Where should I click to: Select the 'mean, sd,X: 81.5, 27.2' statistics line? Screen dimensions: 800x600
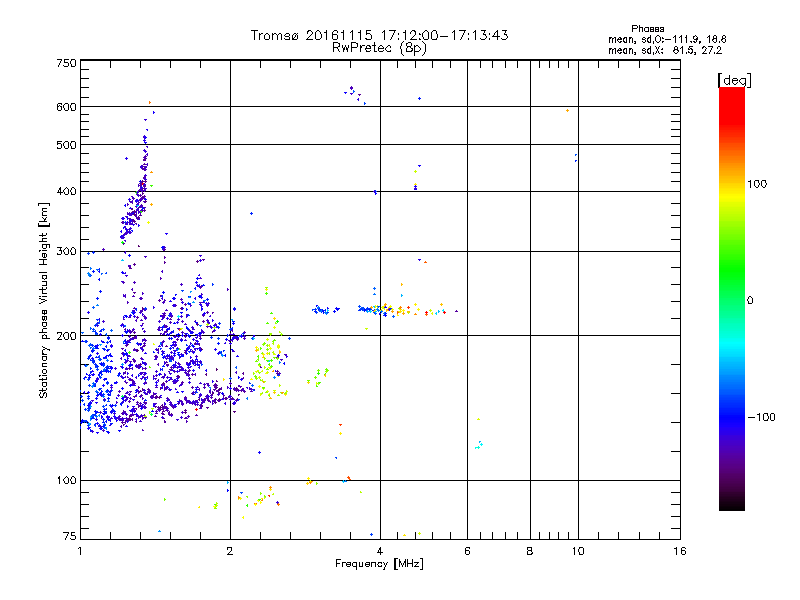tap(665, 50)
